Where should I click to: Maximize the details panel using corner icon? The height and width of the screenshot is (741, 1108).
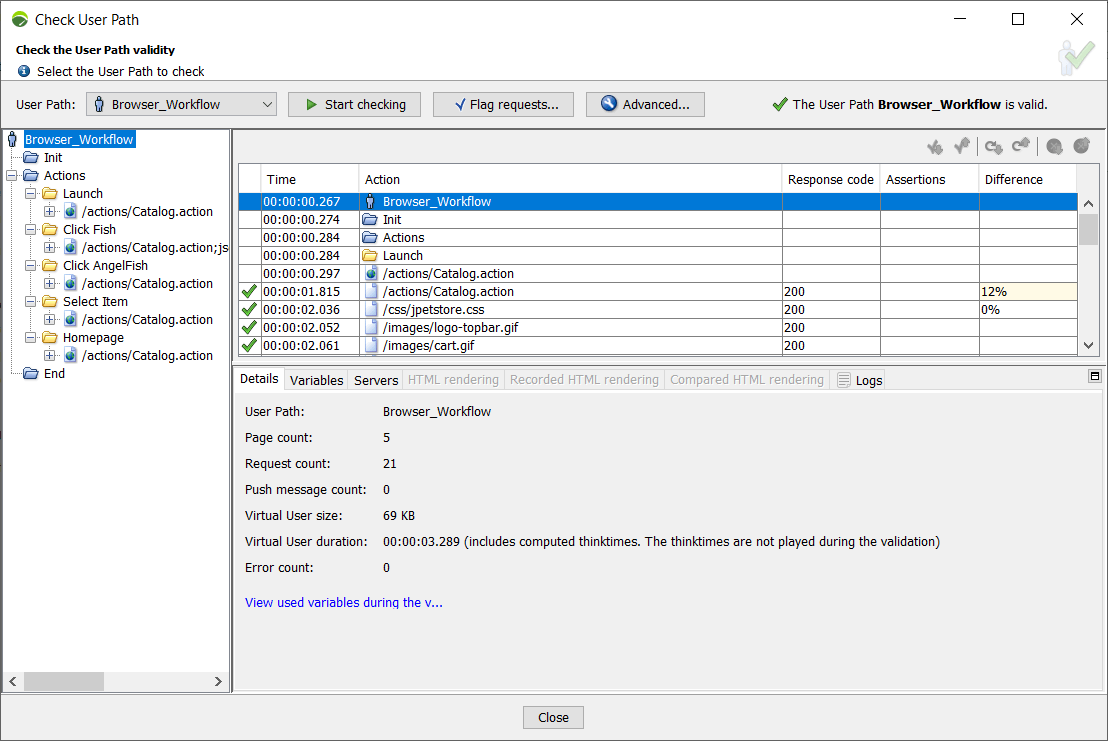click(x=1095, y=376)
